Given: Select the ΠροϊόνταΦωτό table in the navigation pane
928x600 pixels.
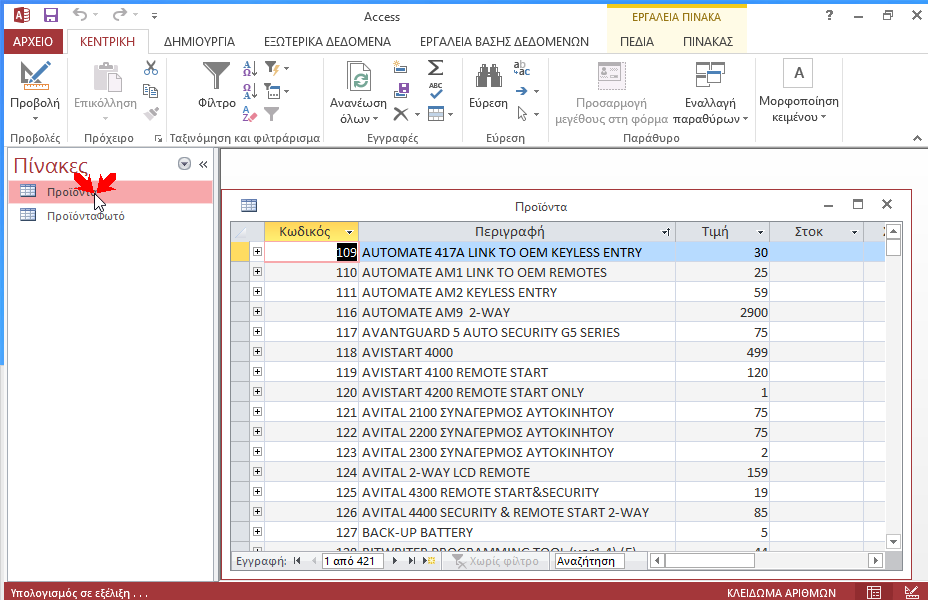Looking at the screenshot, I should 111,215.
